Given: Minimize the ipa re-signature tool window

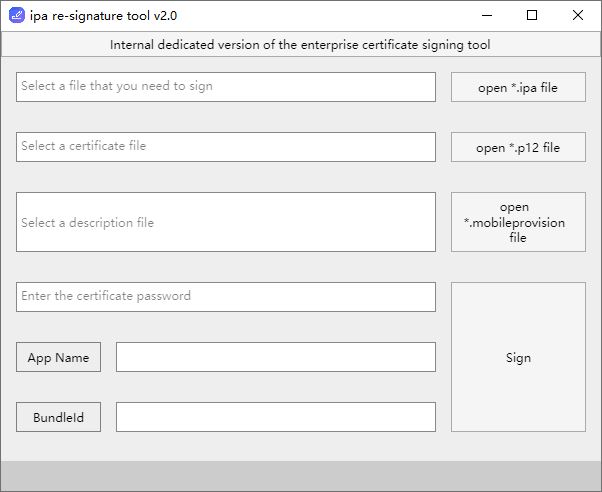Looking at the screenshot, I should (x=487, y=15).
